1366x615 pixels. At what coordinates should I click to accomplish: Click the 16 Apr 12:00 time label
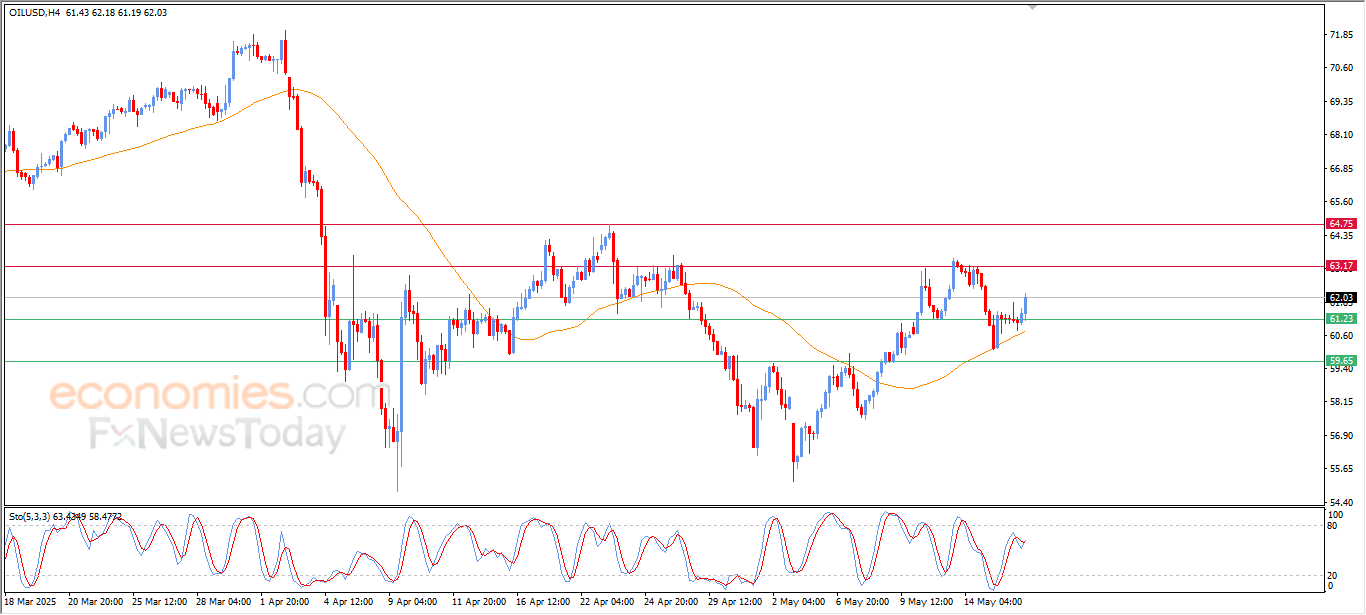[x=544, y=602]
